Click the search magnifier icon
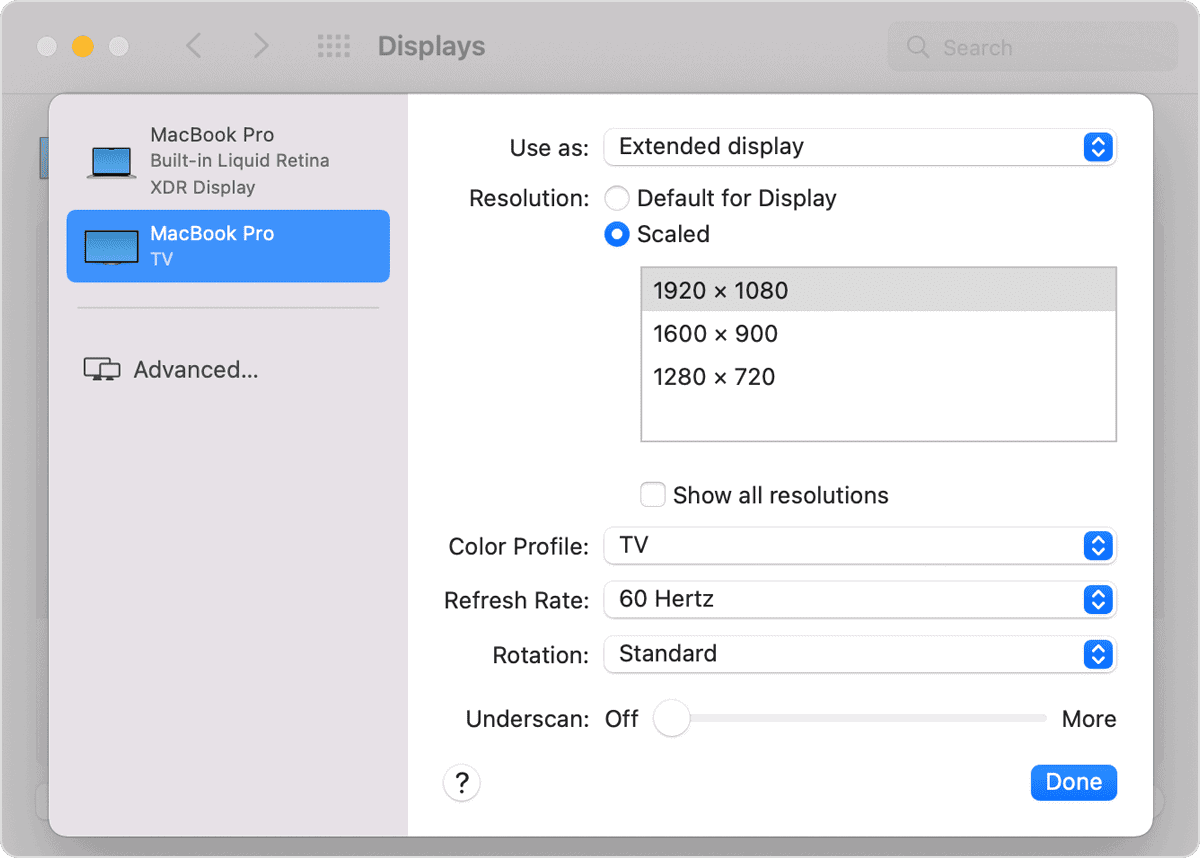The width and height of the screenshot is (1200, 858). [x=917, y=46]
